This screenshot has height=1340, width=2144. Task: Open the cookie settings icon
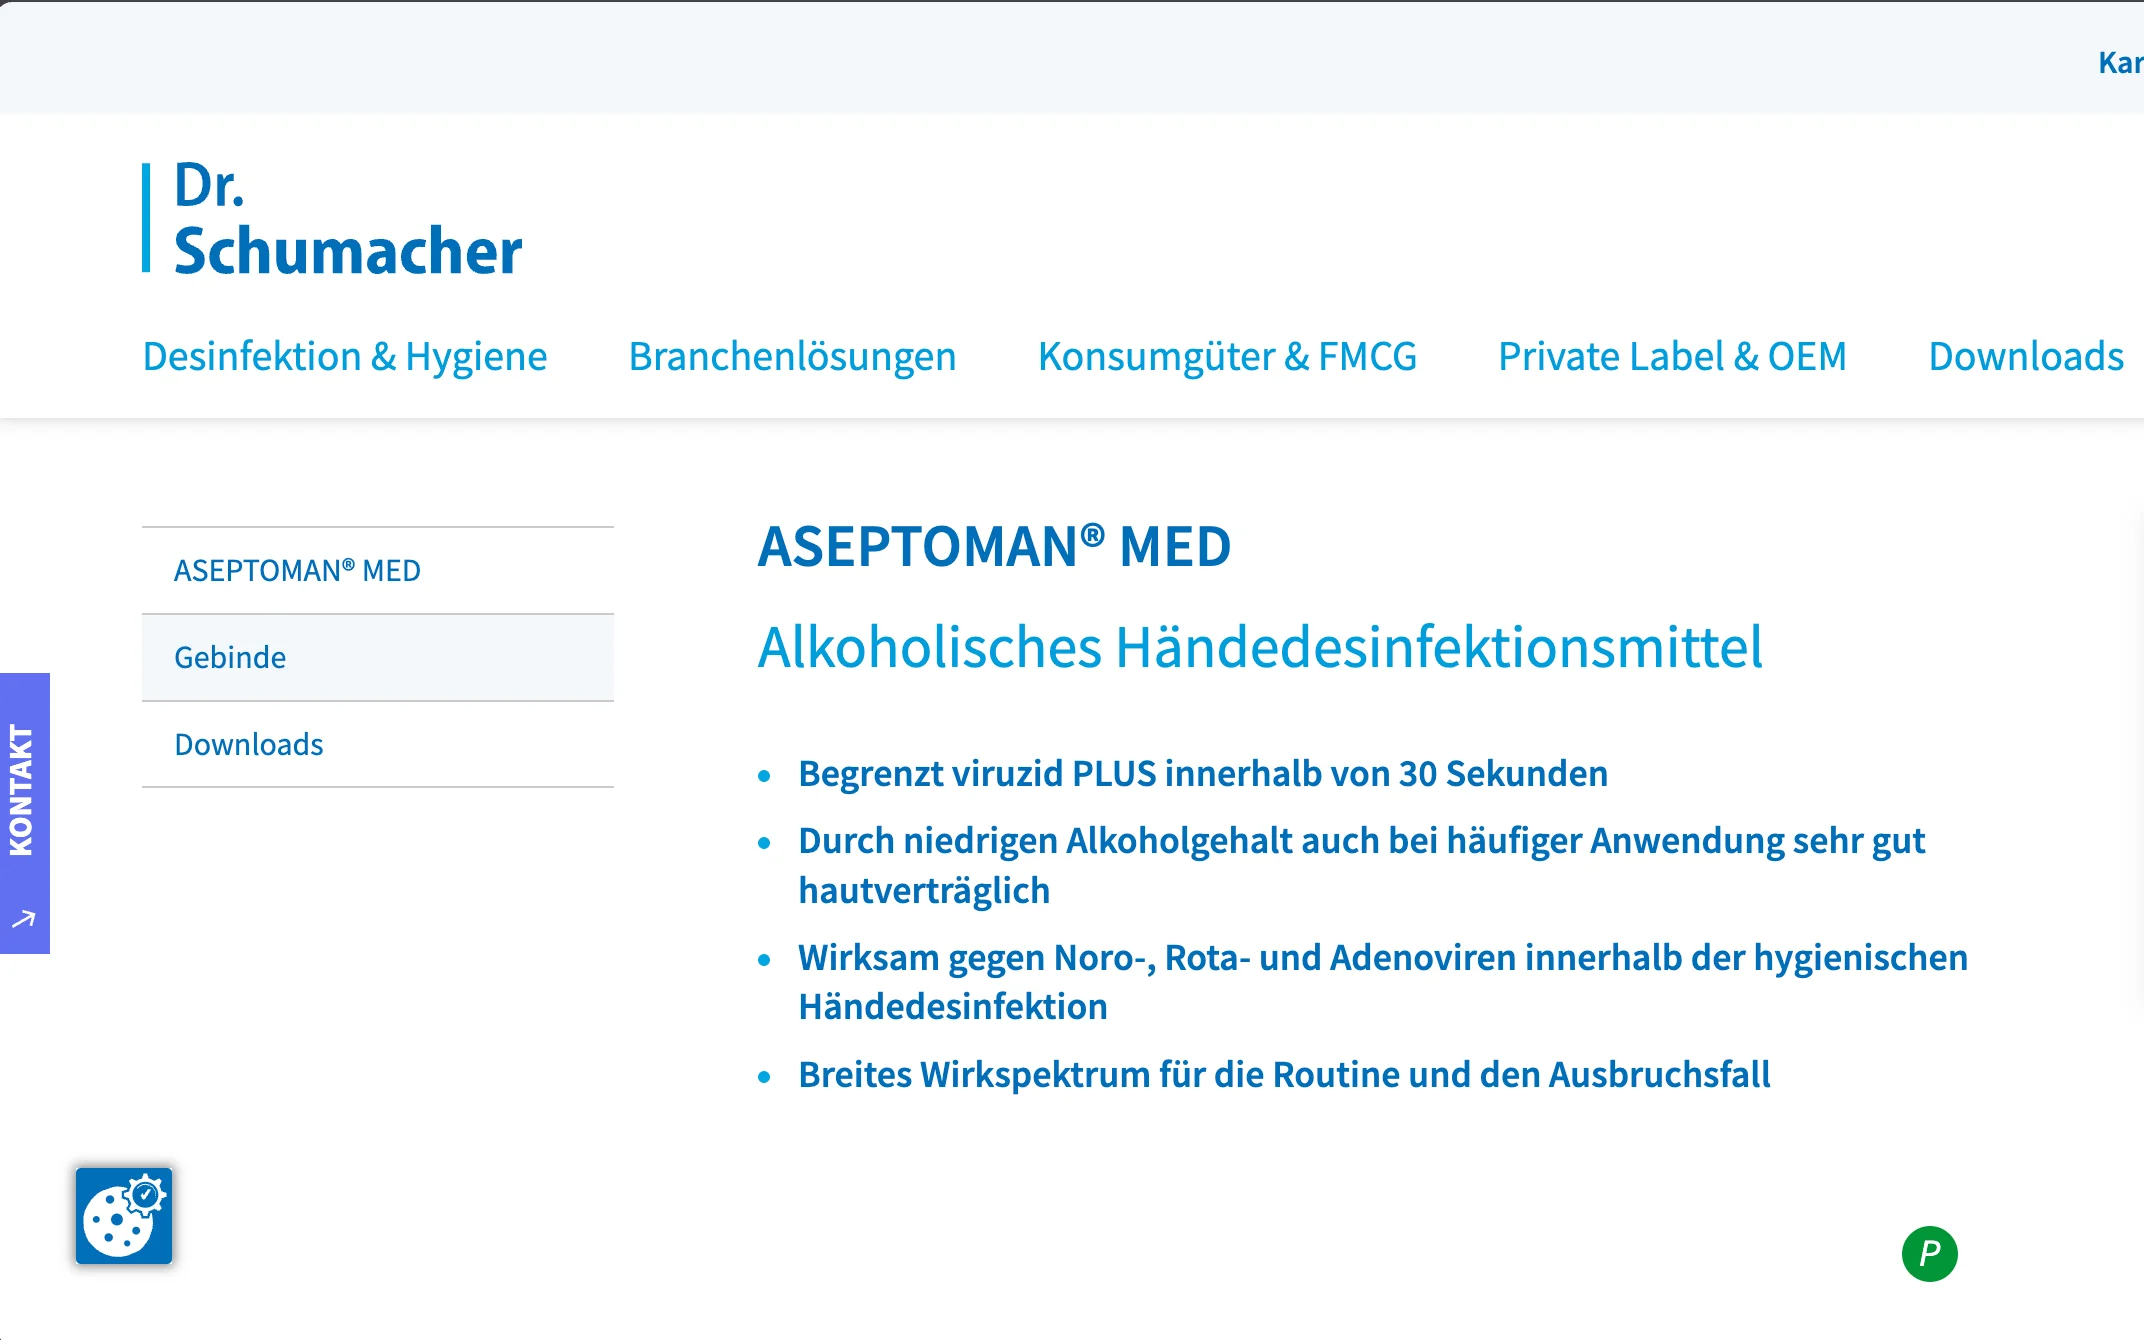tap(124, 1216)
